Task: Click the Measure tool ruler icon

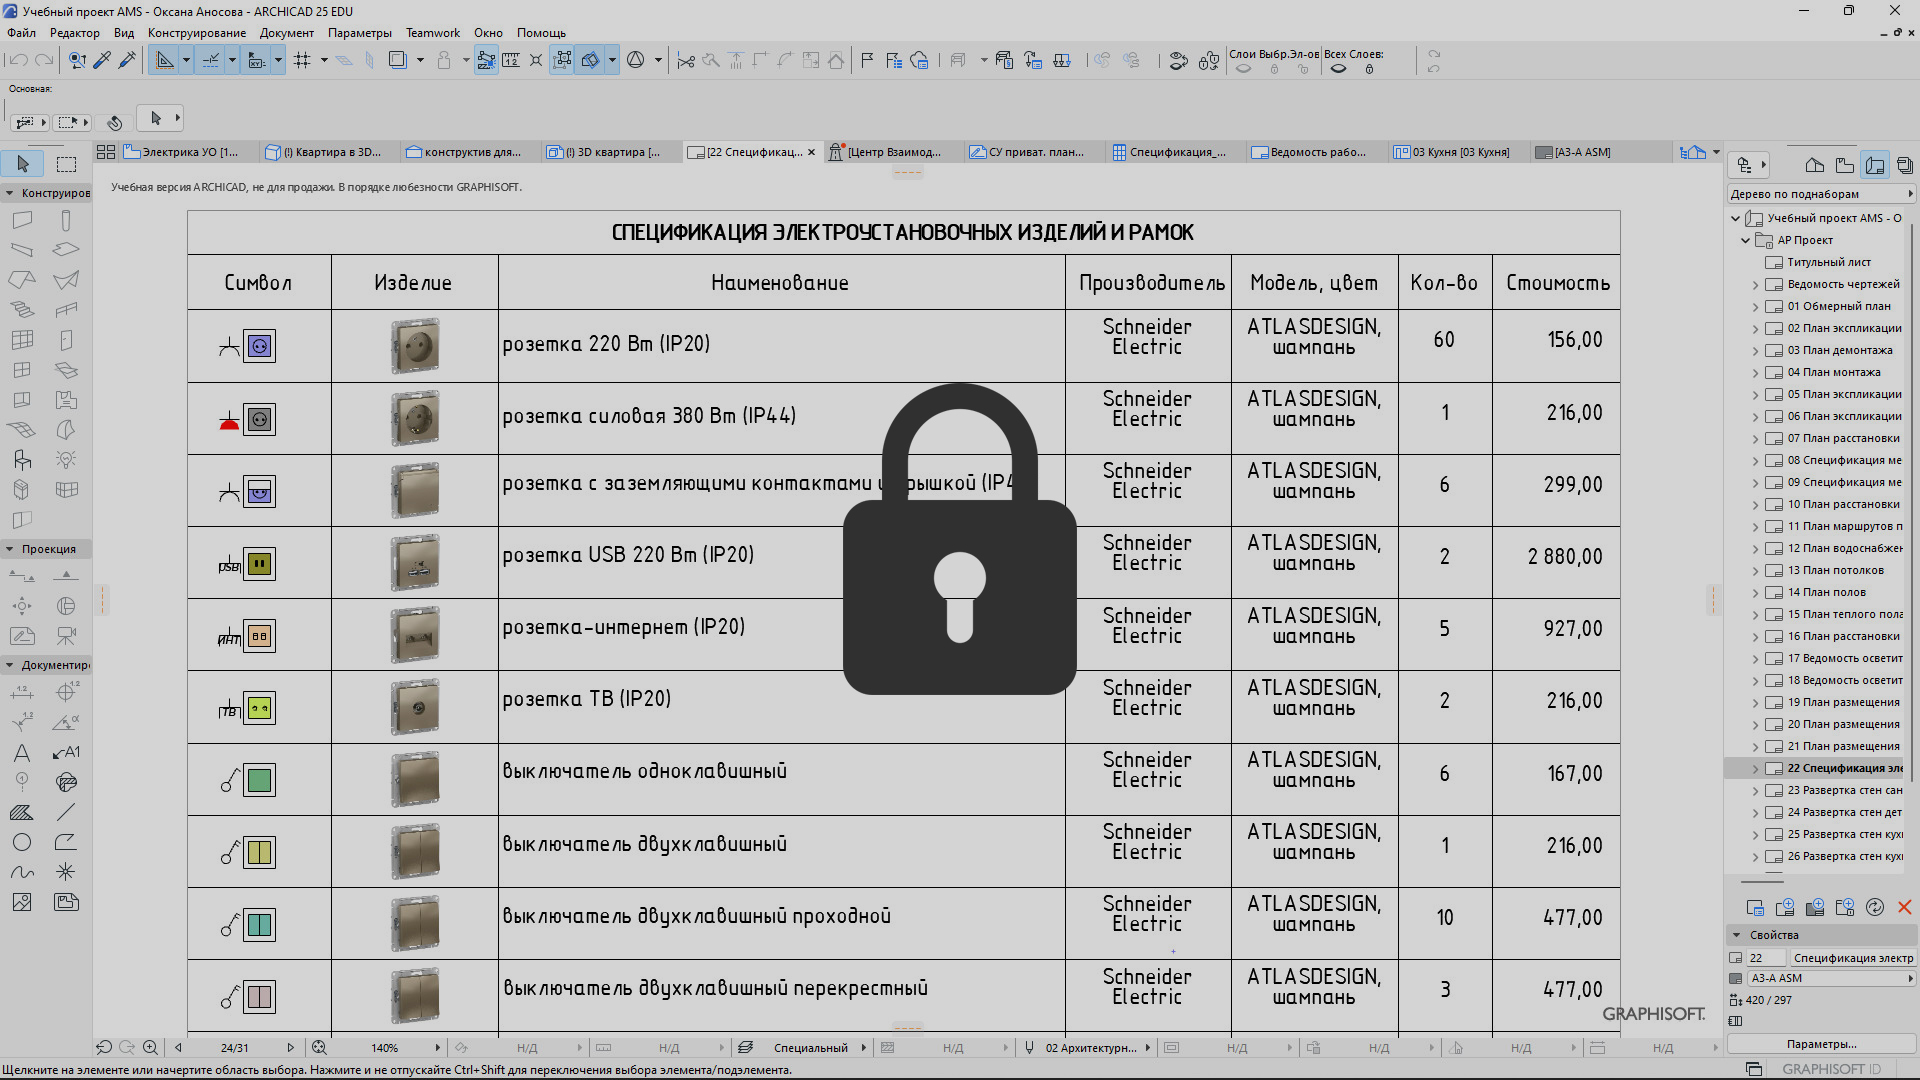Action: (x=511, y=61)
